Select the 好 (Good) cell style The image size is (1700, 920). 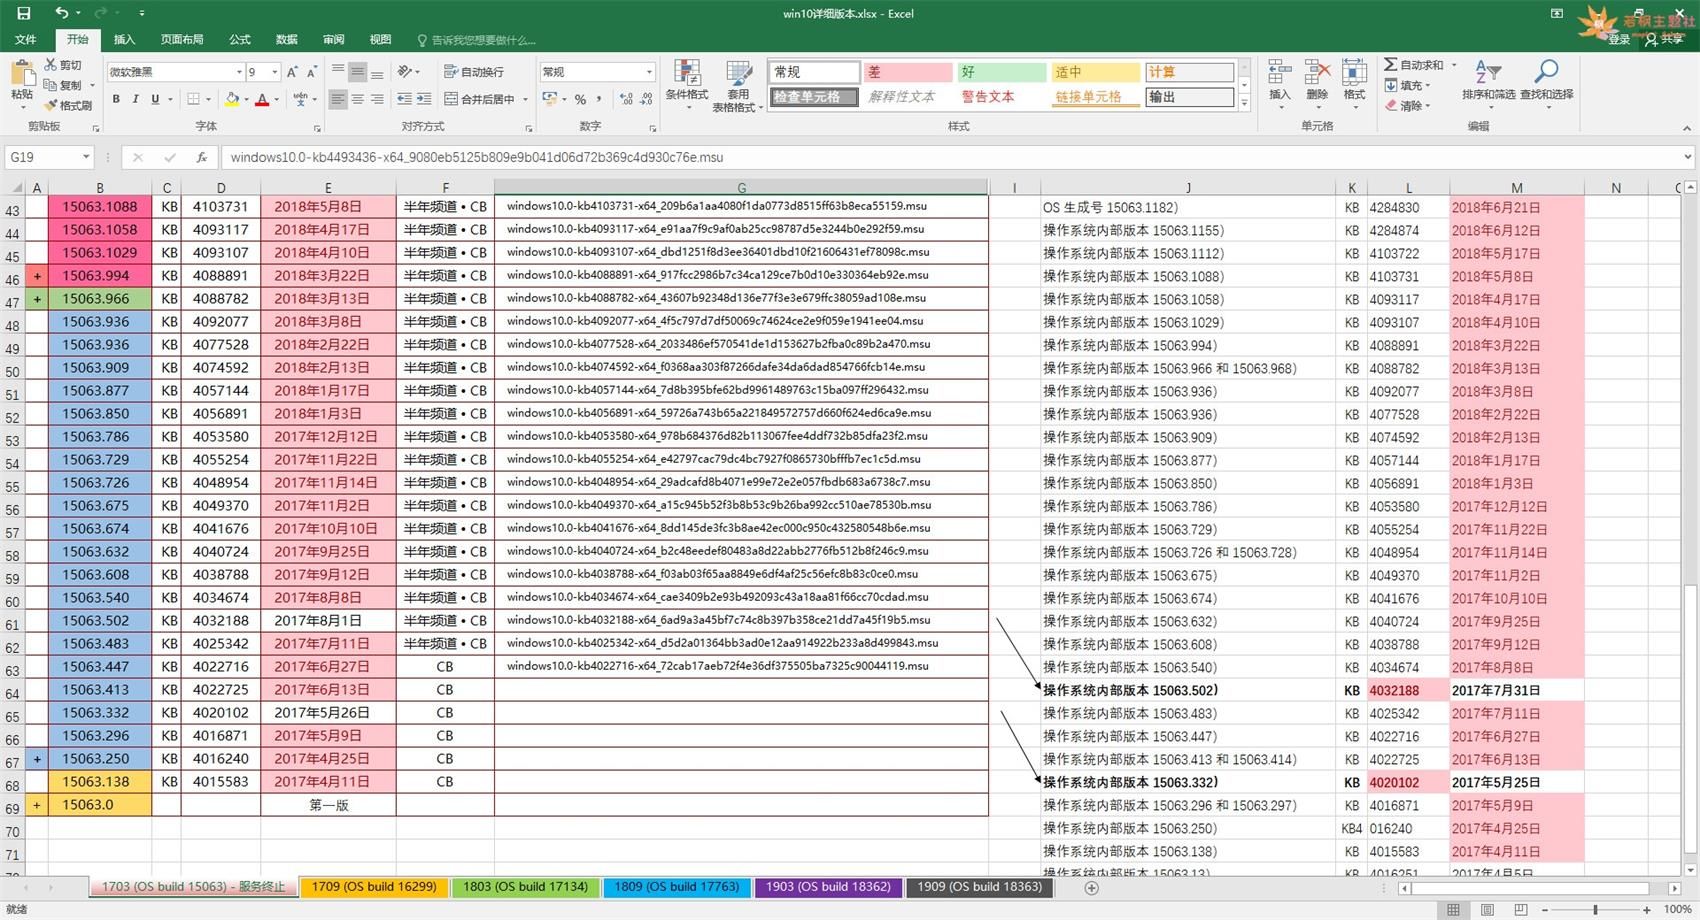point(1001,72)
